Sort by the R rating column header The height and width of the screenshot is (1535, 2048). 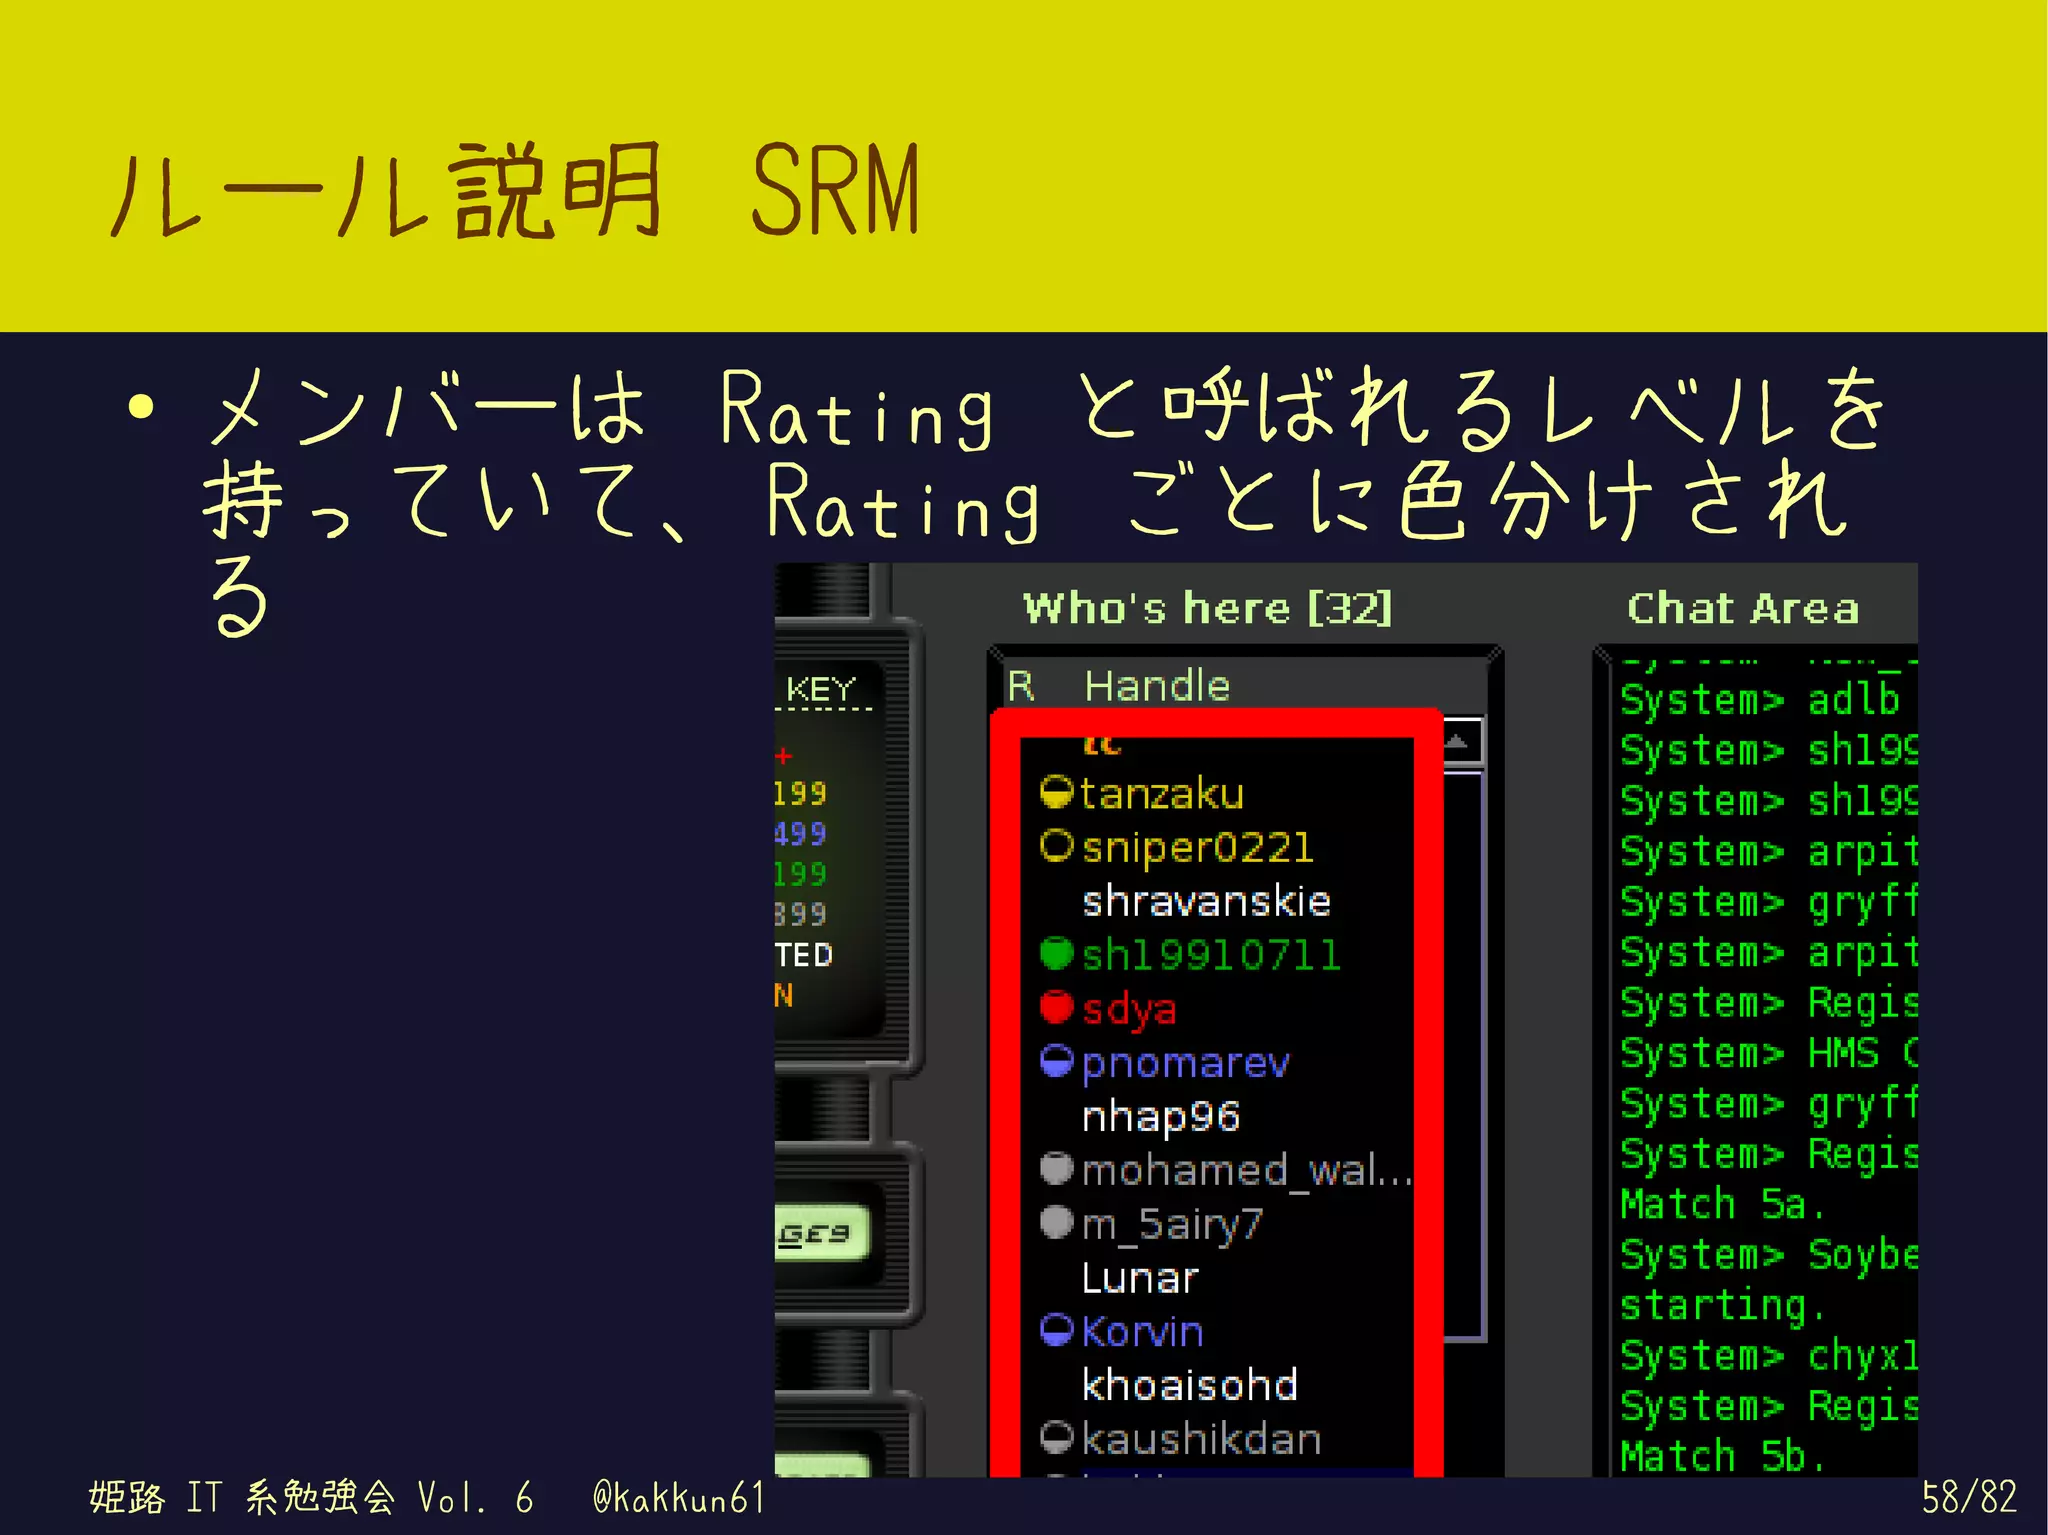point(1021,686)
